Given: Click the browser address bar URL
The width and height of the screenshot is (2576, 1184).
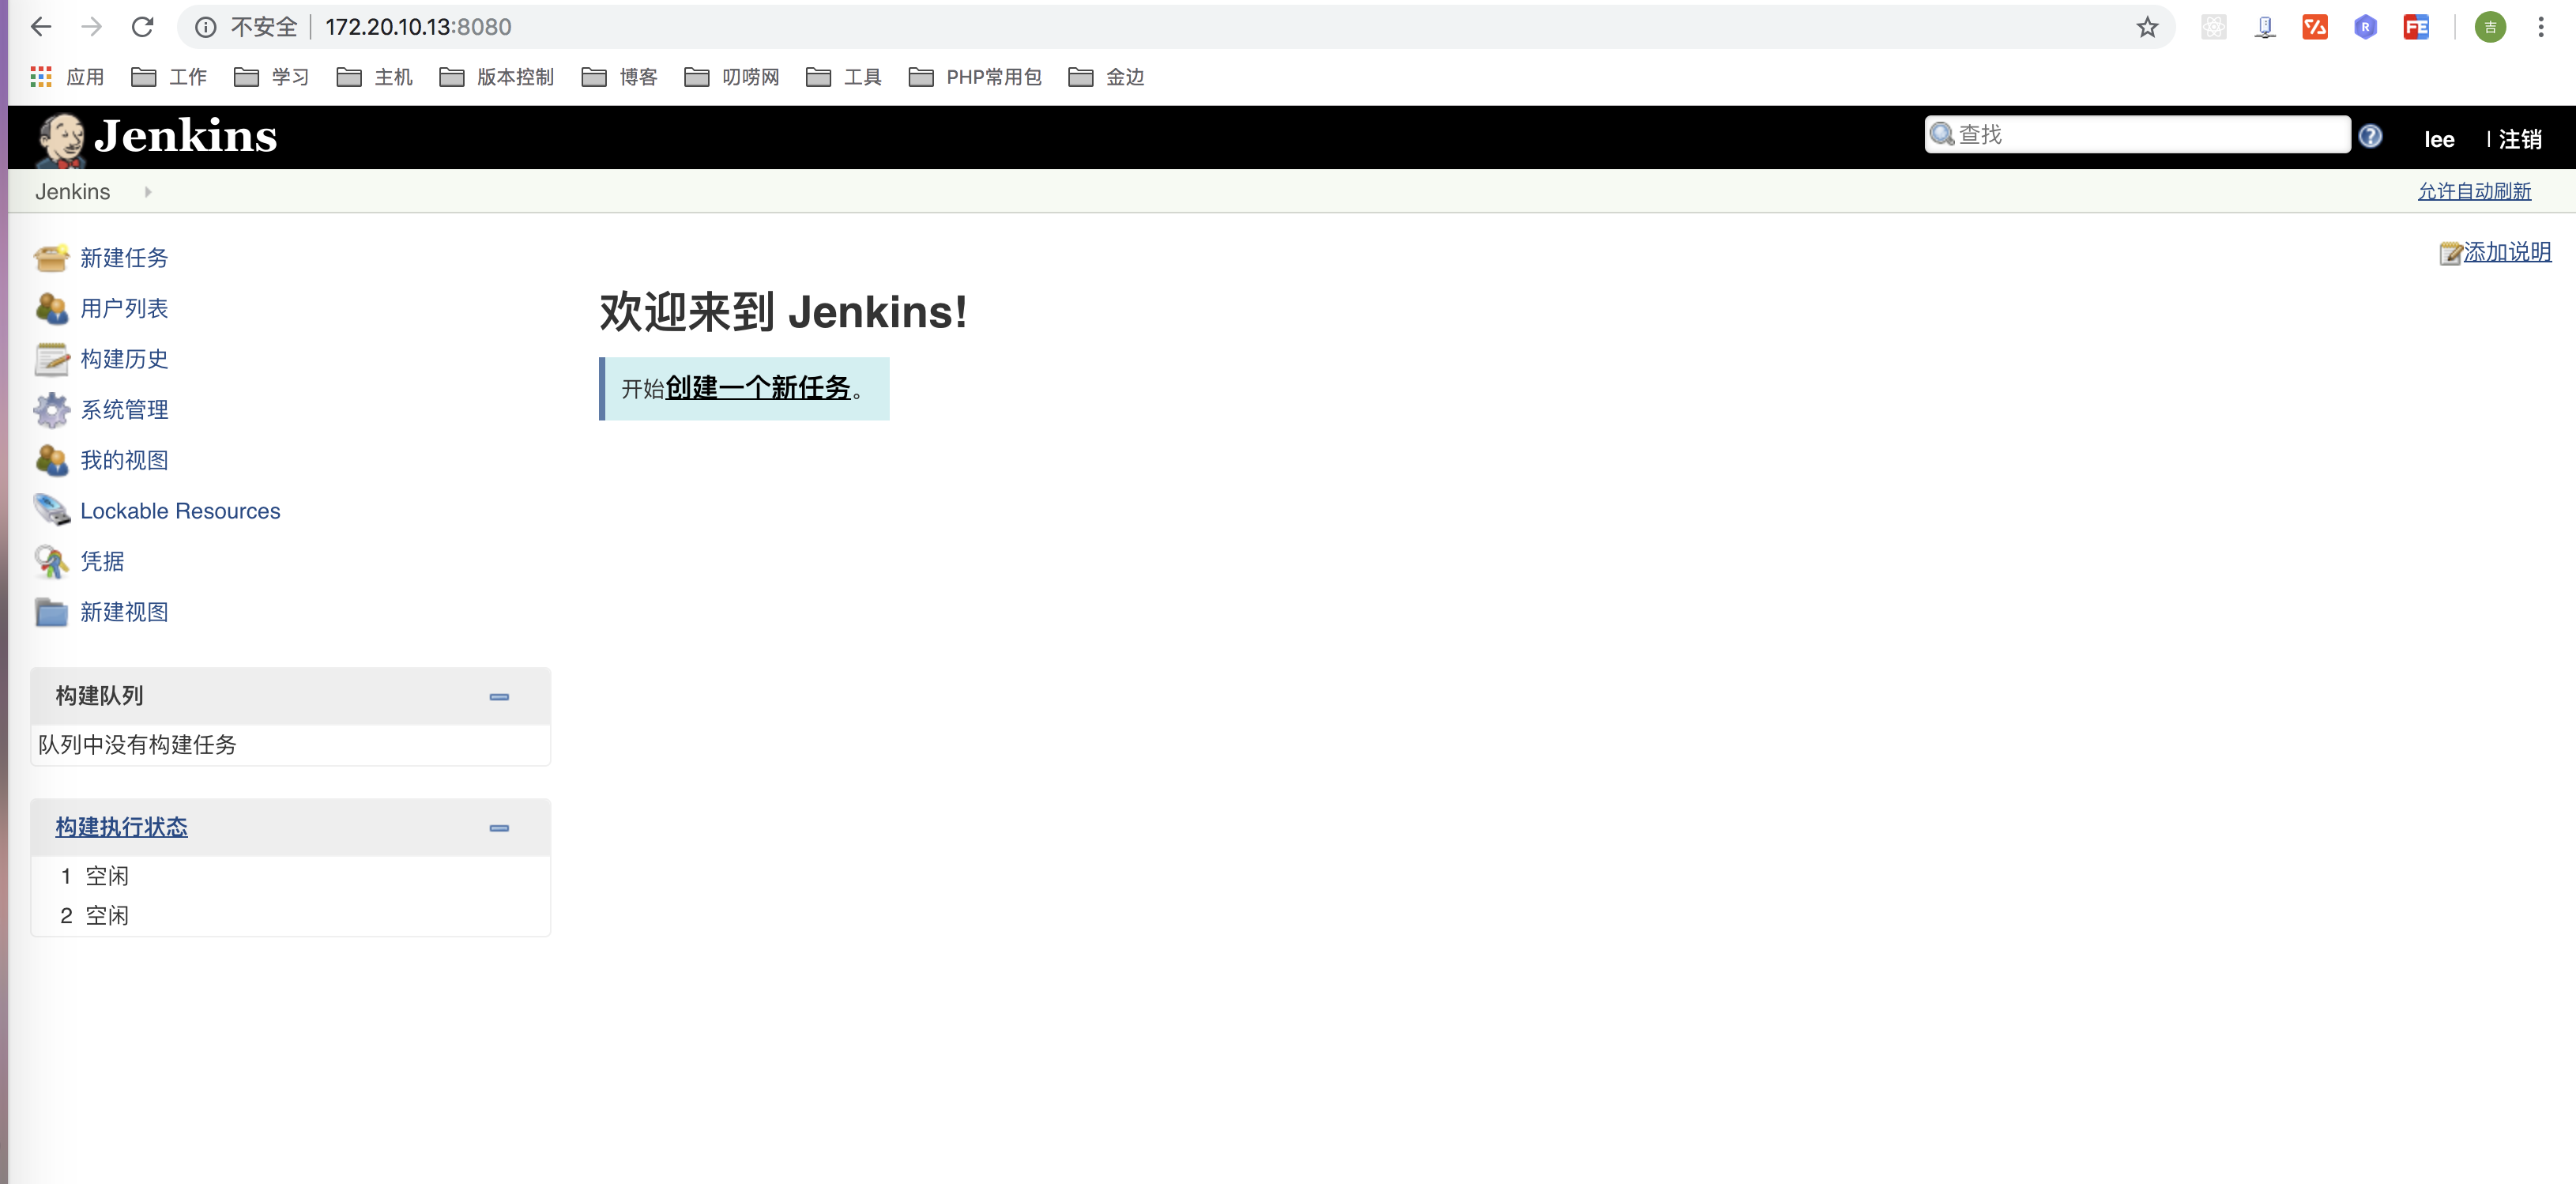Looking at the screenshot, I should point(418,27).
